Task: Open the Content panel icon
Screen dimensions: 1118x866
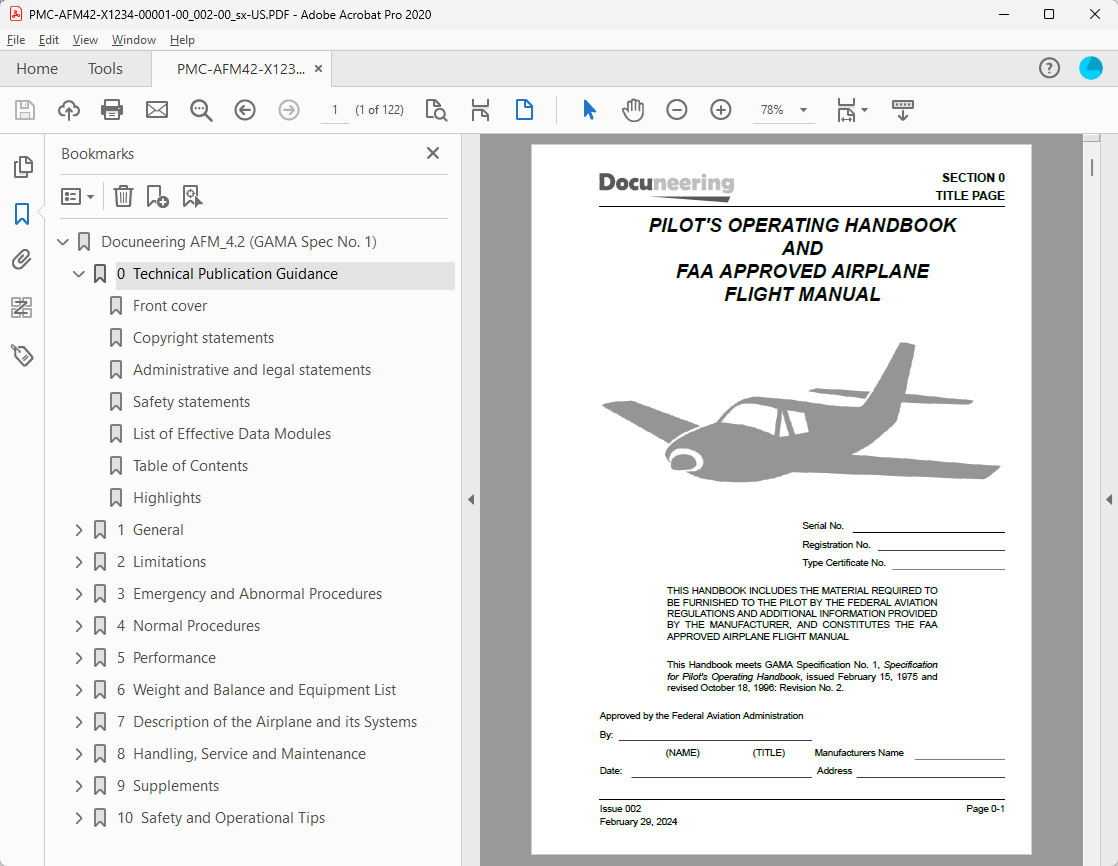Action: 22,307
